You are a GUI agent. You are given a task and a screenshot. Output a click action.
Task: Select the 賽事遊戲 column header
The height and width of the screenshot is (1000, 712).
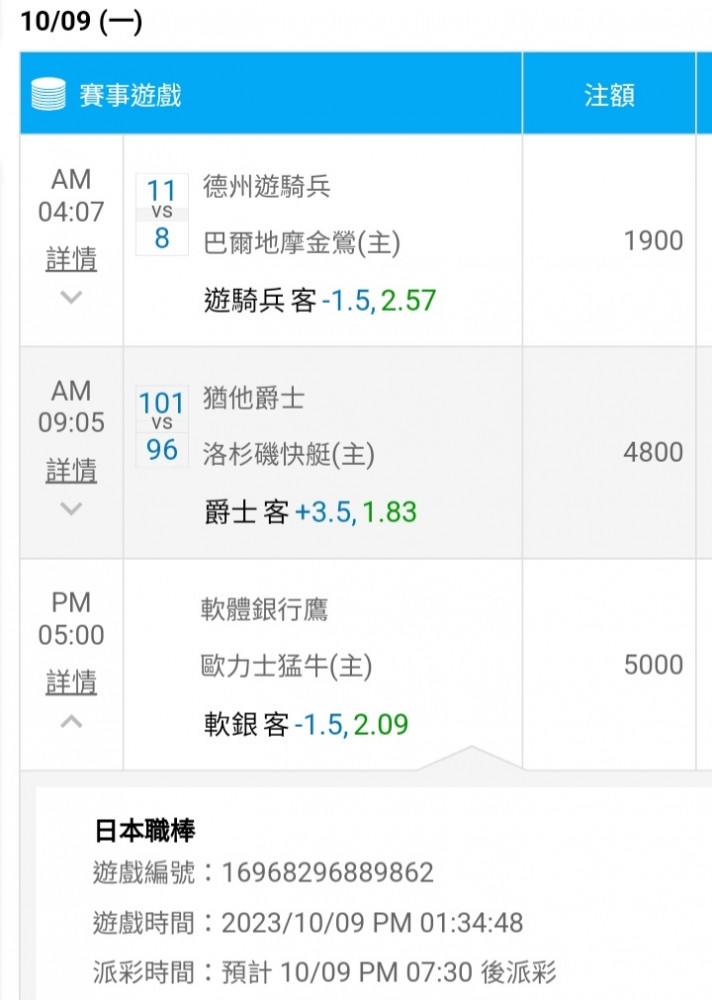(130, 95)
